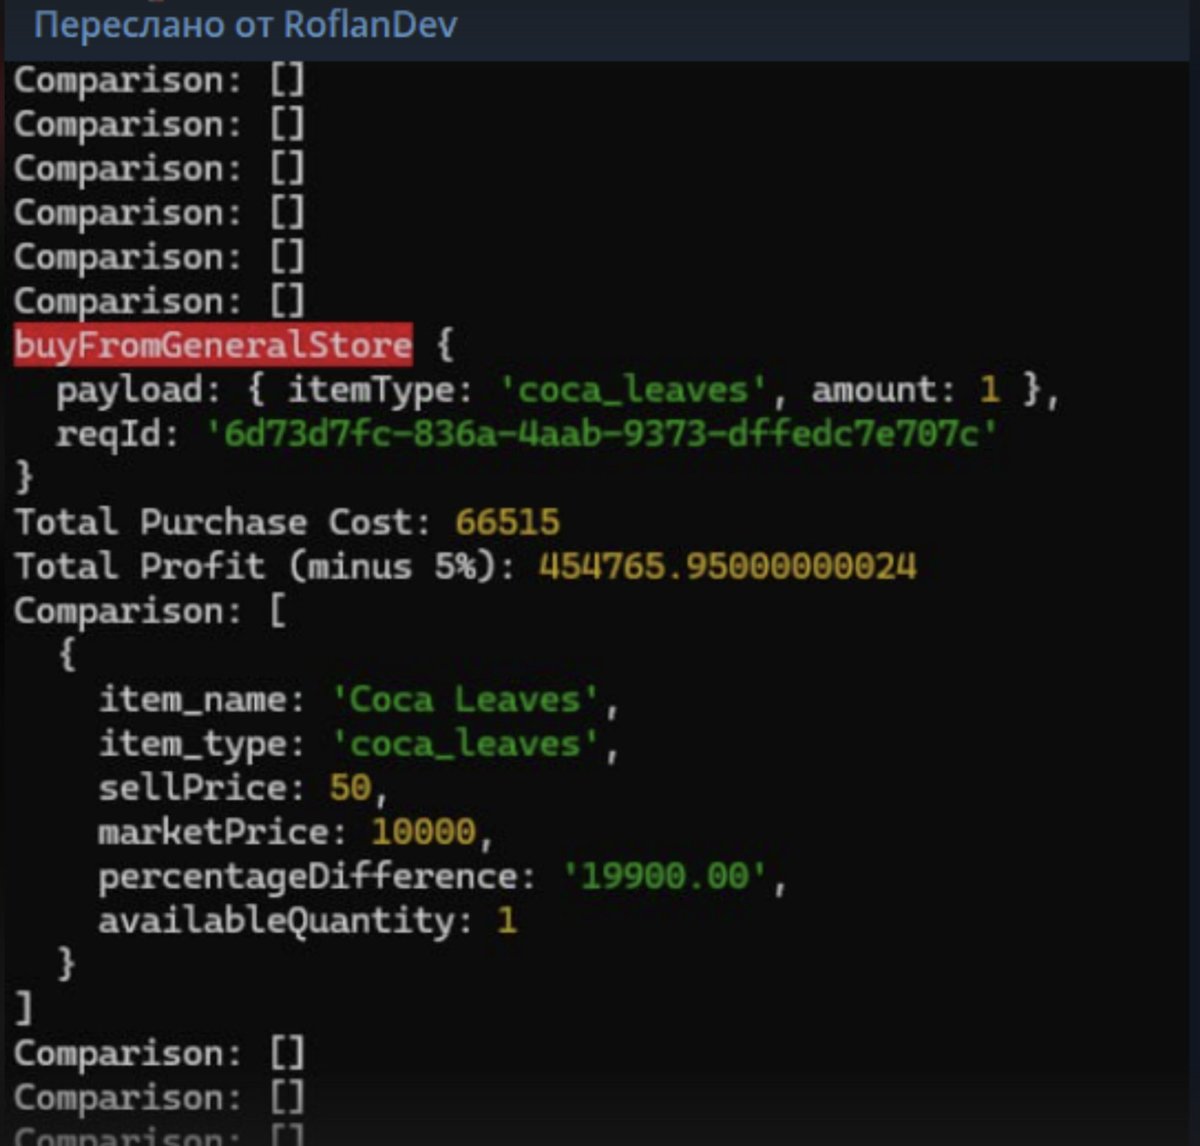Click the Total Profit value 454765.95000000024

[x=727, y=566]
